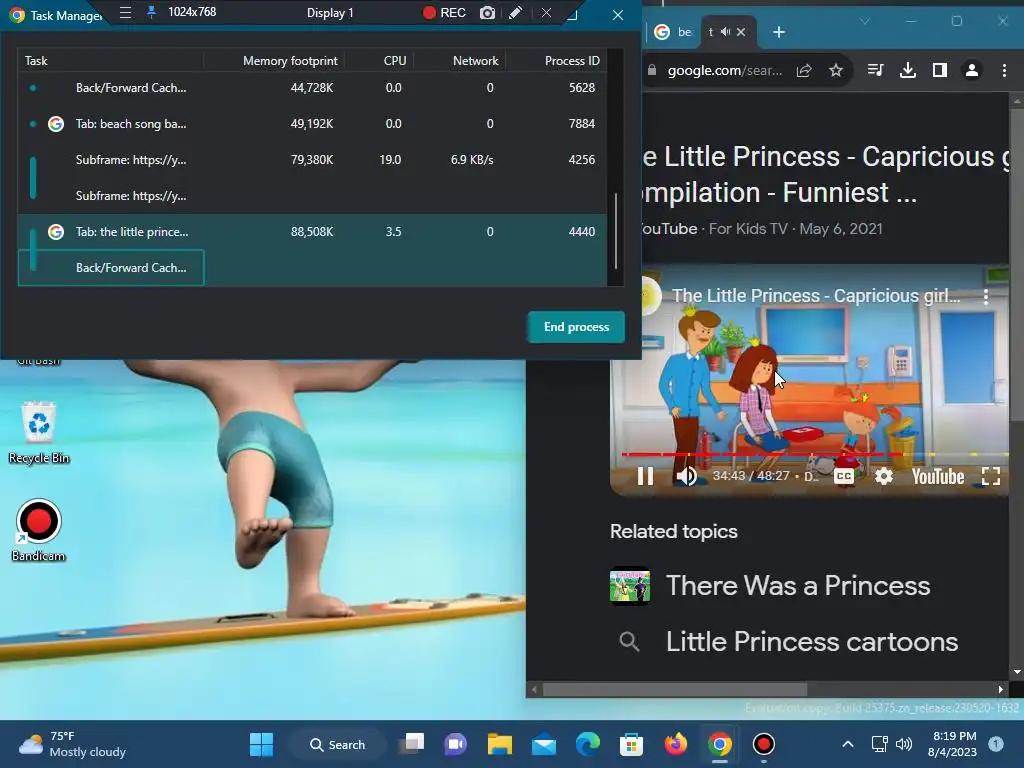
Task: Open the Little Princess search result title
Action: [x=826, y=174]
